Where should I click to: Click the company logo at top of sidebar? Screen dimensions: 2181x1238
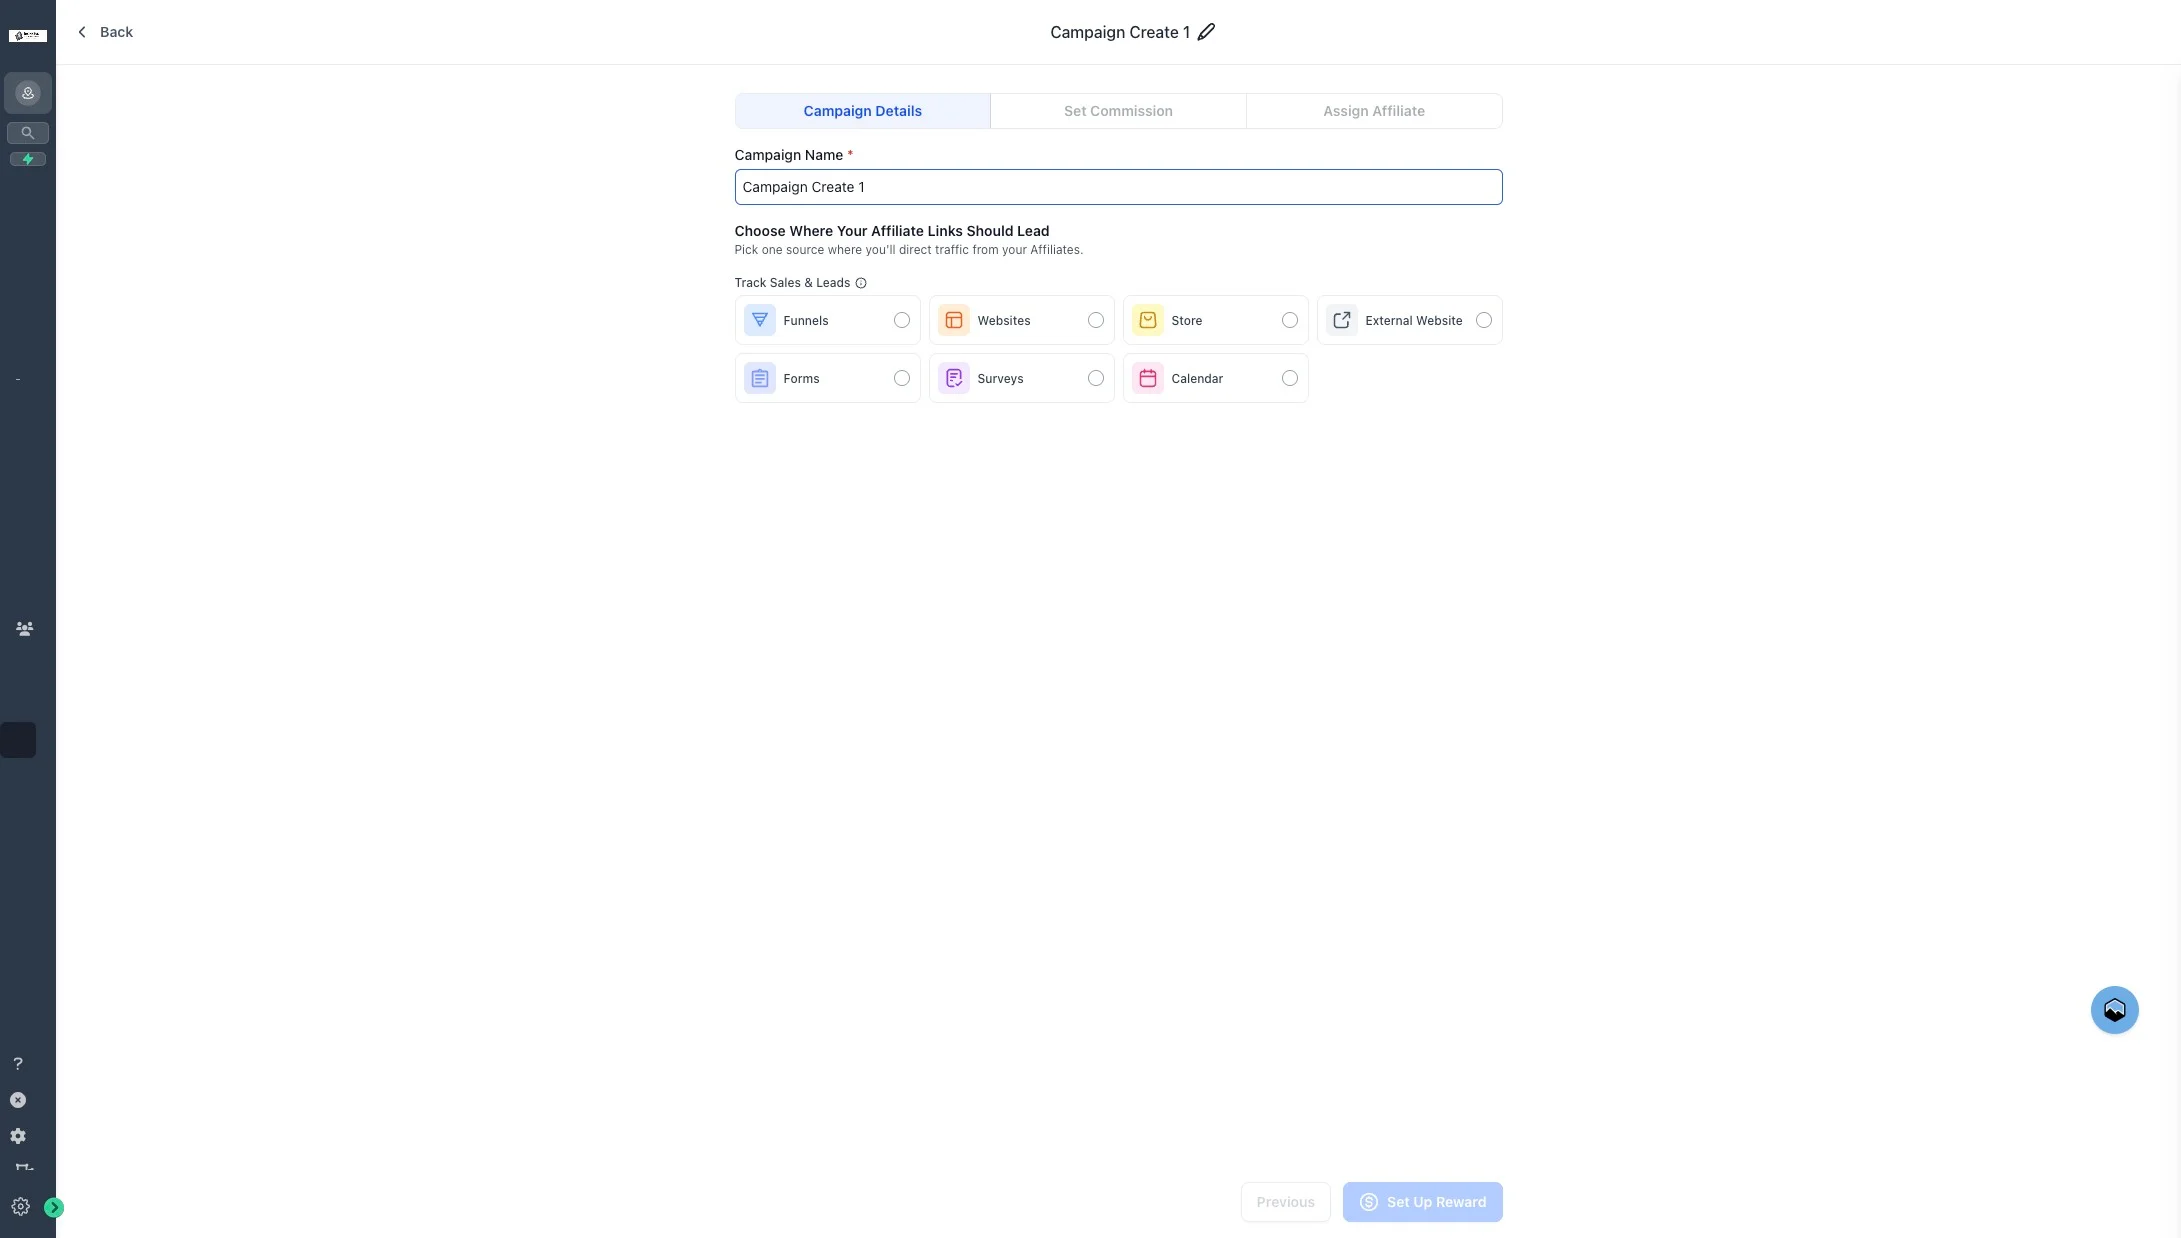tap(28, 36)
